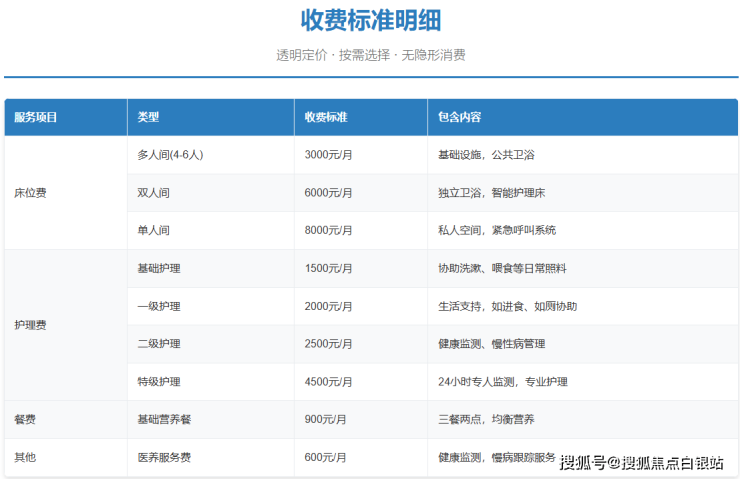Click the 单人间 room type cell
Image resolution: width=740 pixels, height=479 pixels.
click(153, 230)
